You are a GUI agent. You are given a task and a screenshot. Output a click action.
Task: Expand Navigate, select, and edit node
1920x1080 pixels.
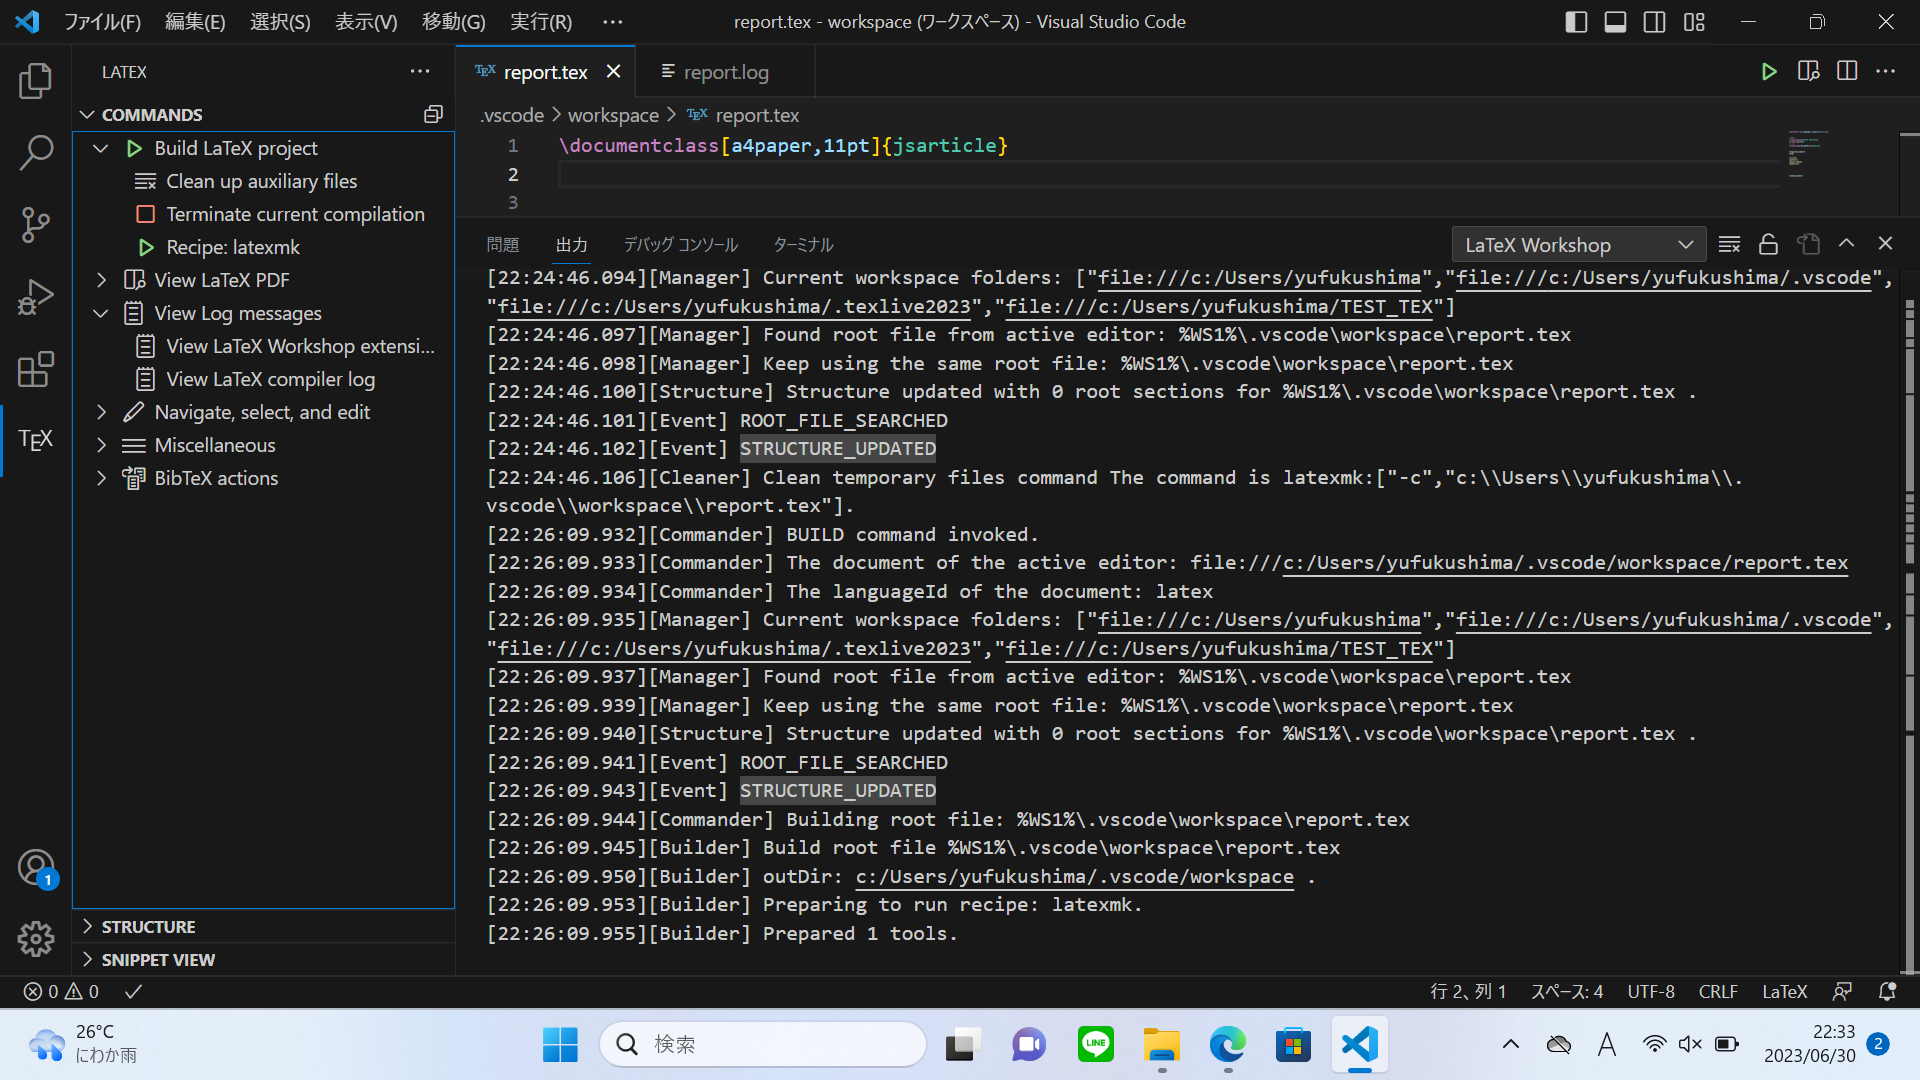coord(101,413)
